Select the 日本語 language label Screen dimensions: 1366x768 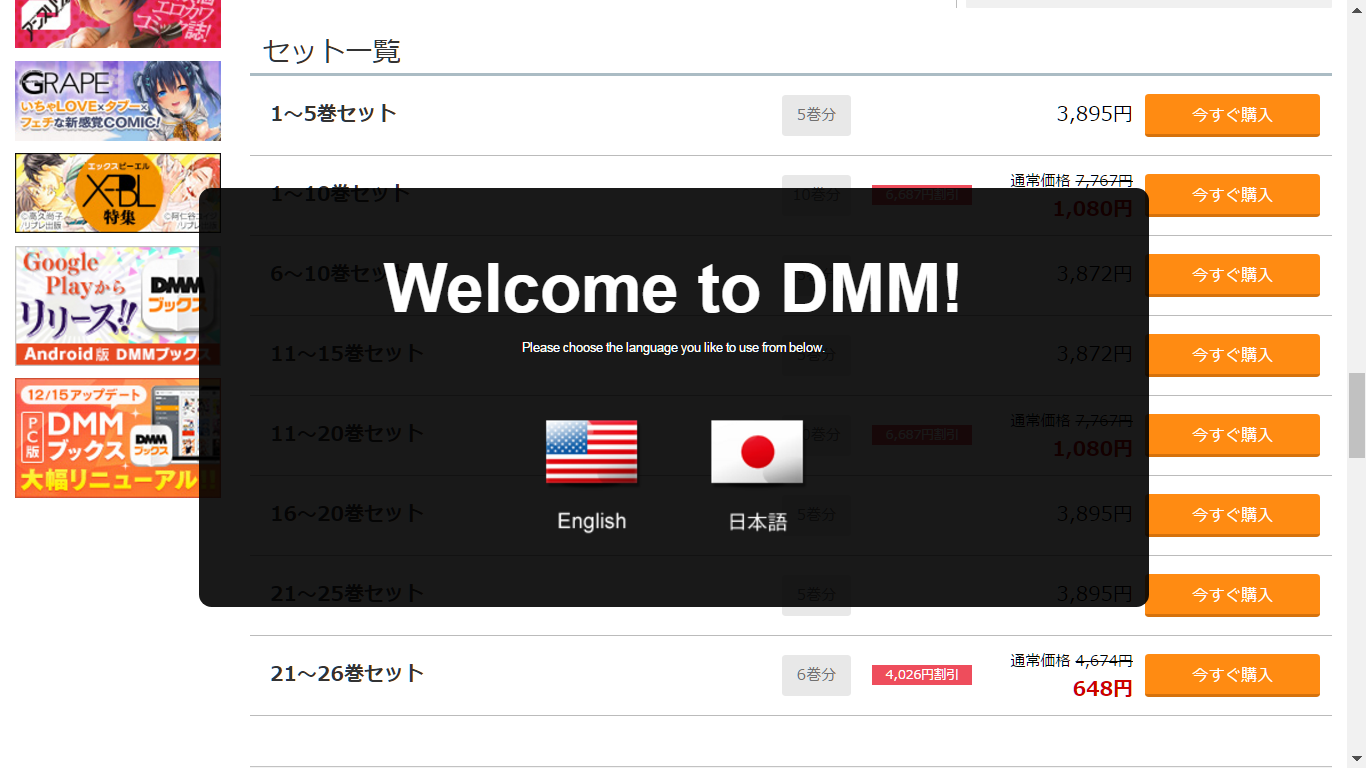pyautogui.click(x=757, y=521)
